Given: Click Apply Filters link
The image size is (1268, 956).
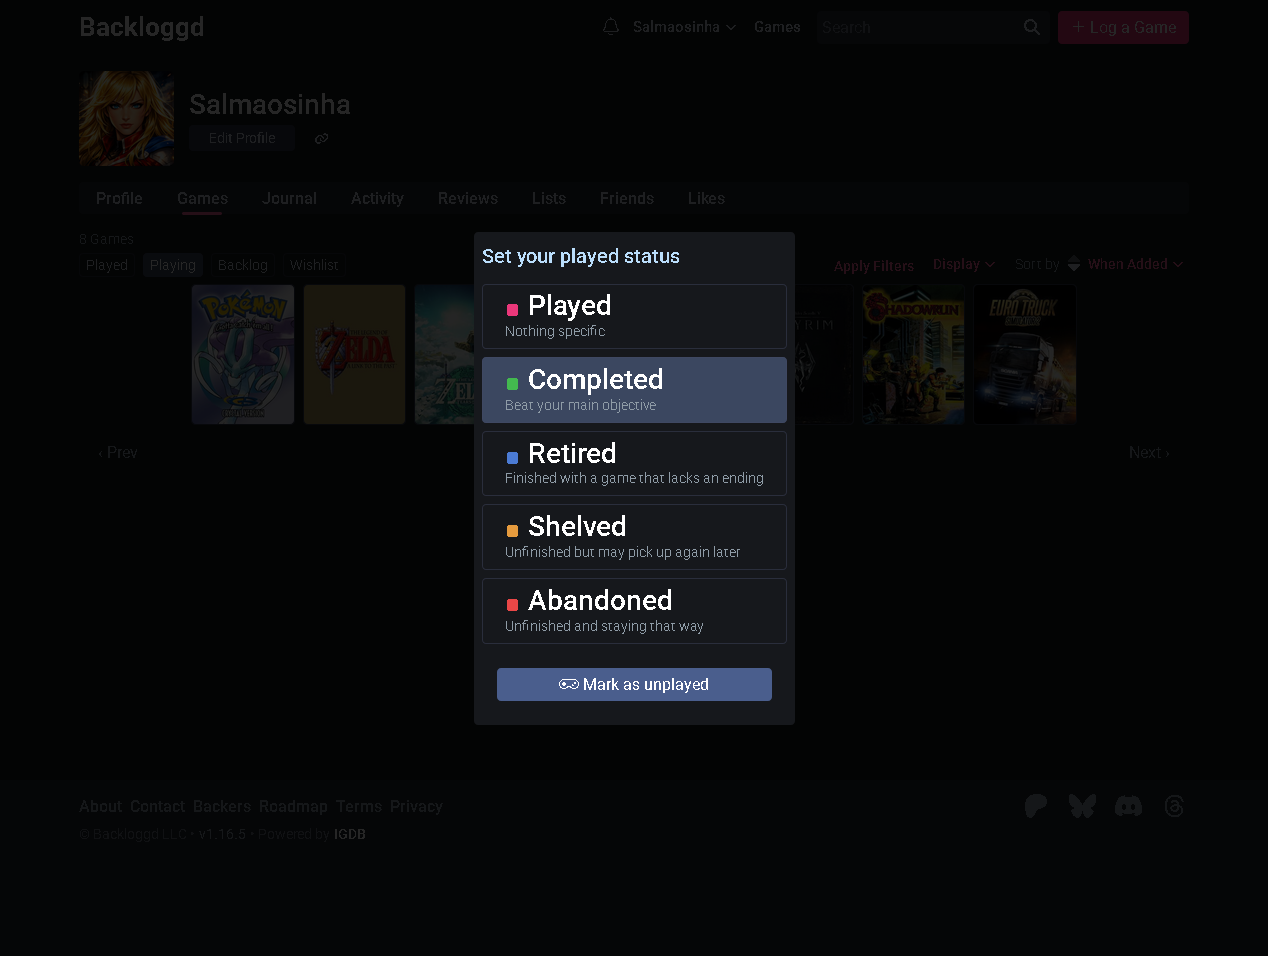Looking at the screenshot, I should [874, 266].
